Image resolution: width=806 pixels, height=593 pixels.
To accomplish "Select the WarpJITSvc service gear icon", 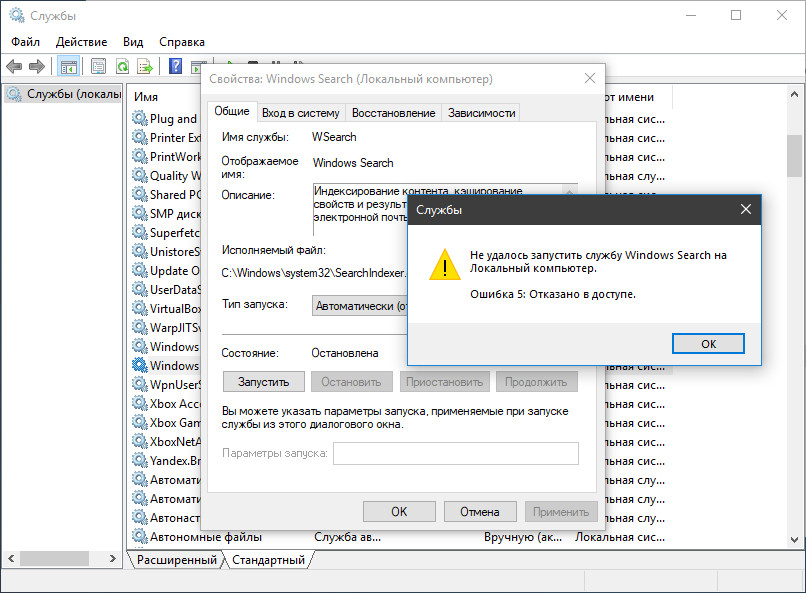I will click(140, 328).
